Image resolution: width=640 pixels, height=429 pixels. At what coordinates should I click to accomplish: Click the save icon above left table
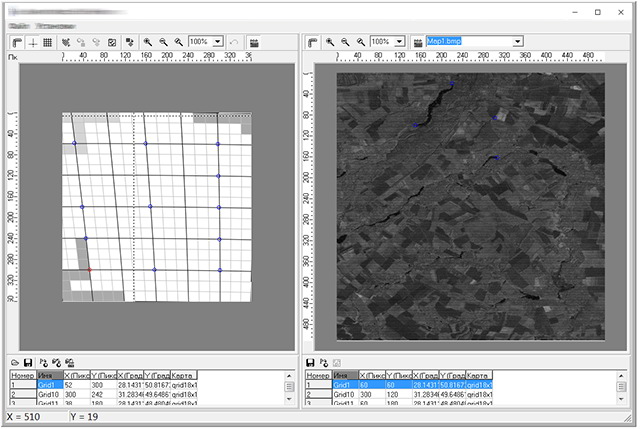pyautogui.click(x=28, y=362)
